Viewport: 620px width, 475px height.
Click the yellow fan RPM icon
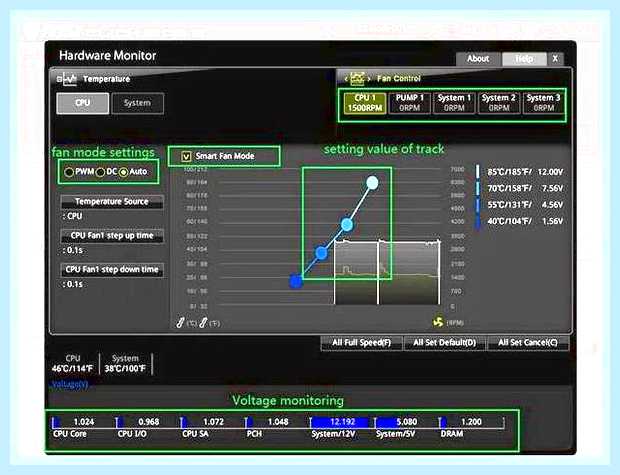pyautogui.click(x=438, y=322)
